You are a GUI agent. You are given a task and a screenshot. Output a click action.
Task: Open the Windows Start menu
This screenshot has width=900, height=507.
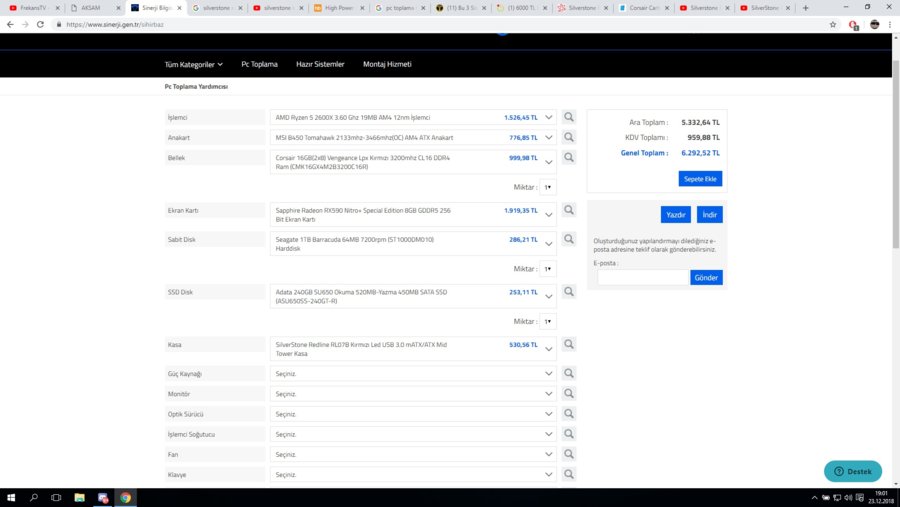[11, 498]
